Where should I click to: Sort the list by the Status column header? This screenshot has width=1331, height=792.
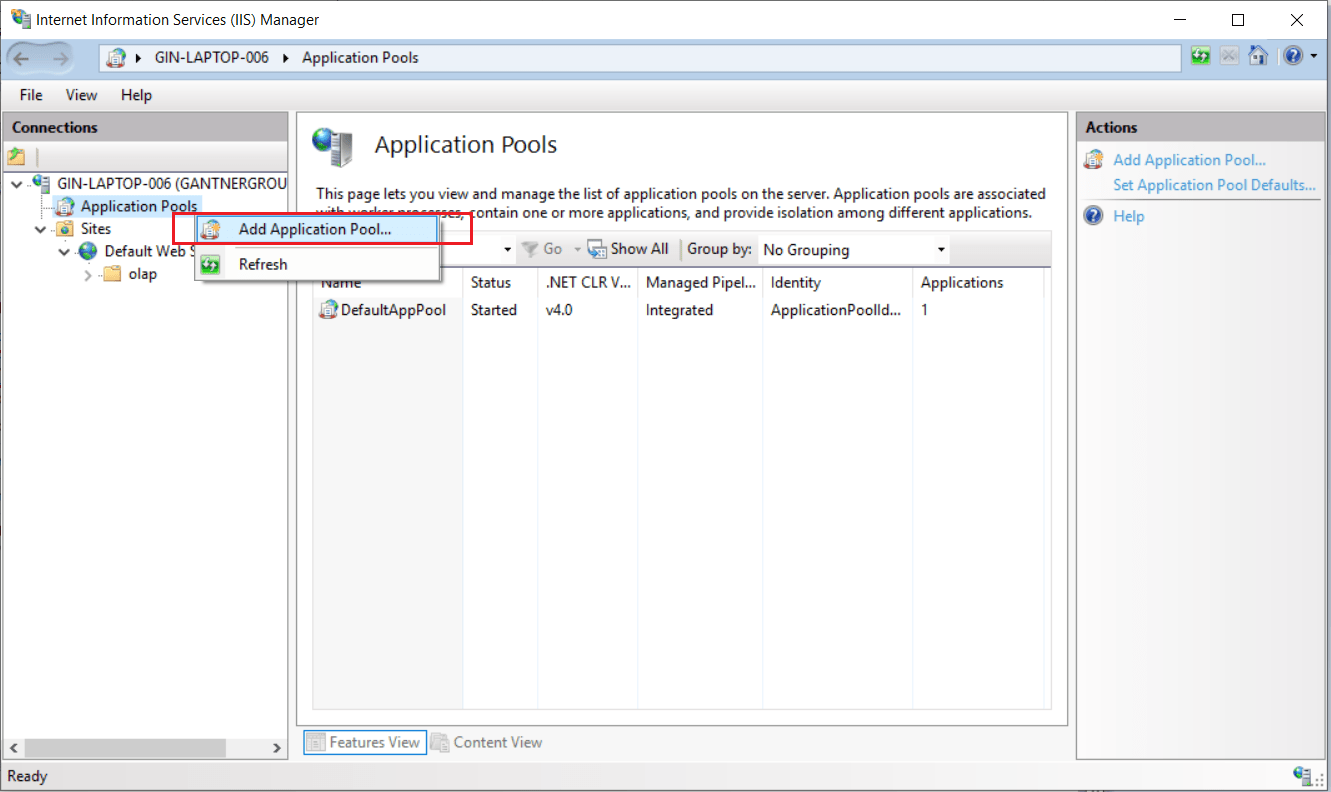[500, 283]
